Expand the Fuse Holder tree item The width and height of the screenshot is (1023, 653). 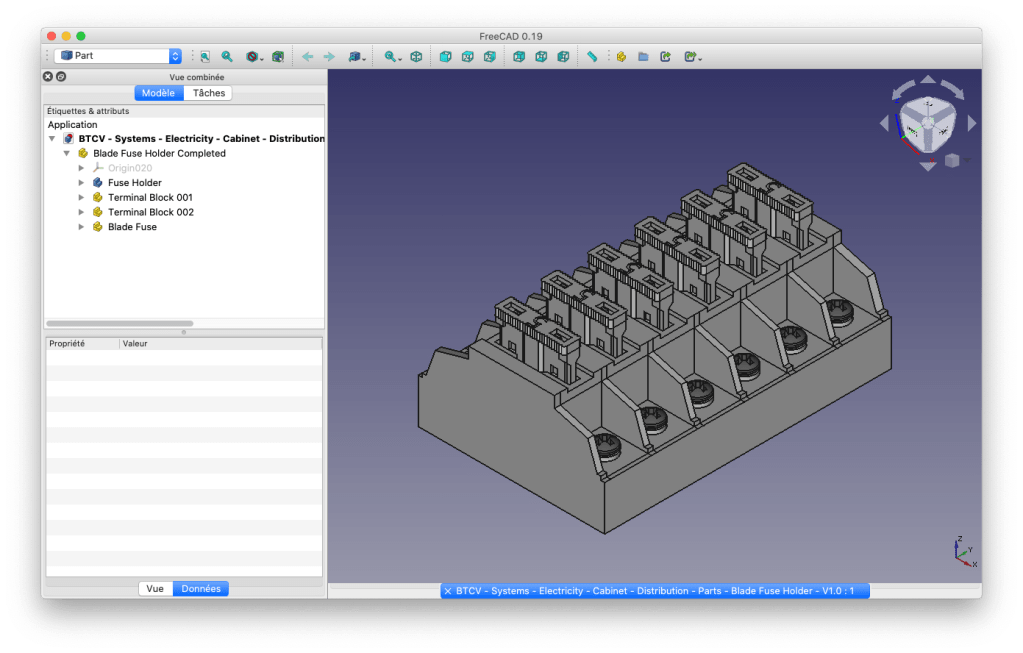pyautogui.click(x=82, y=183)
